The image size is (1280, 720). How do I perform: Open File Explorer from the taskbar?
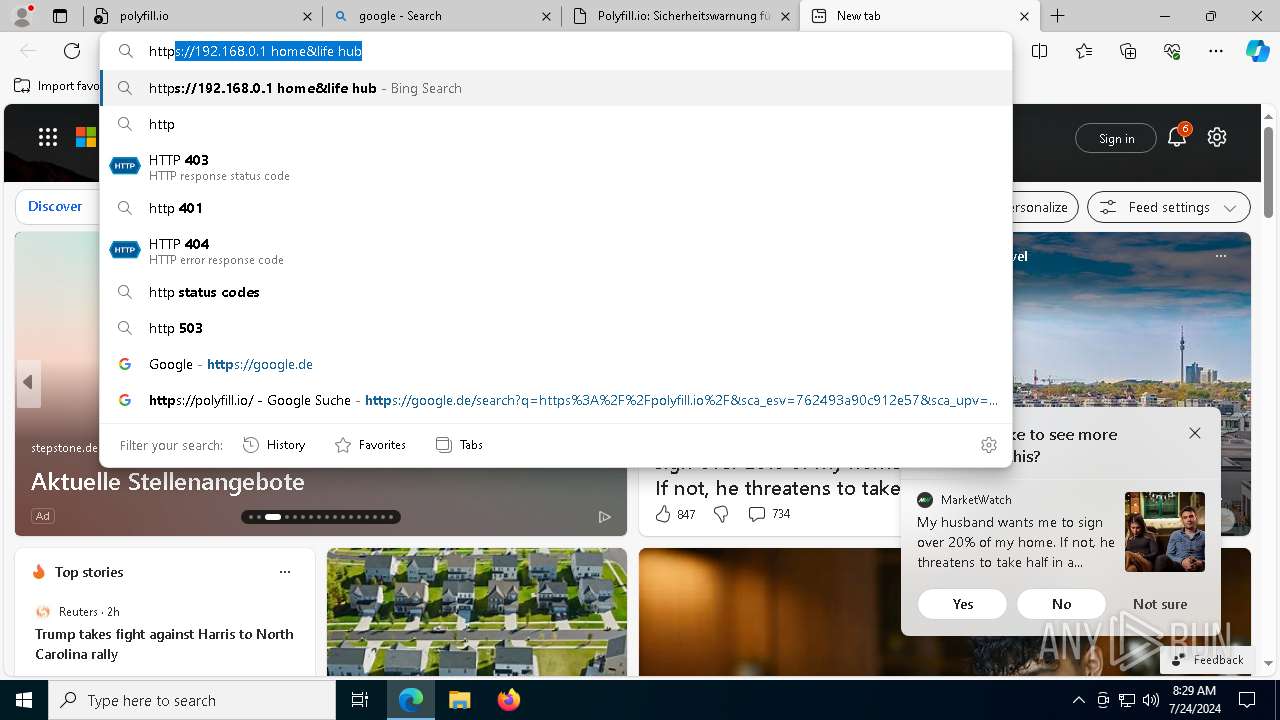click(x=459, y=700)
